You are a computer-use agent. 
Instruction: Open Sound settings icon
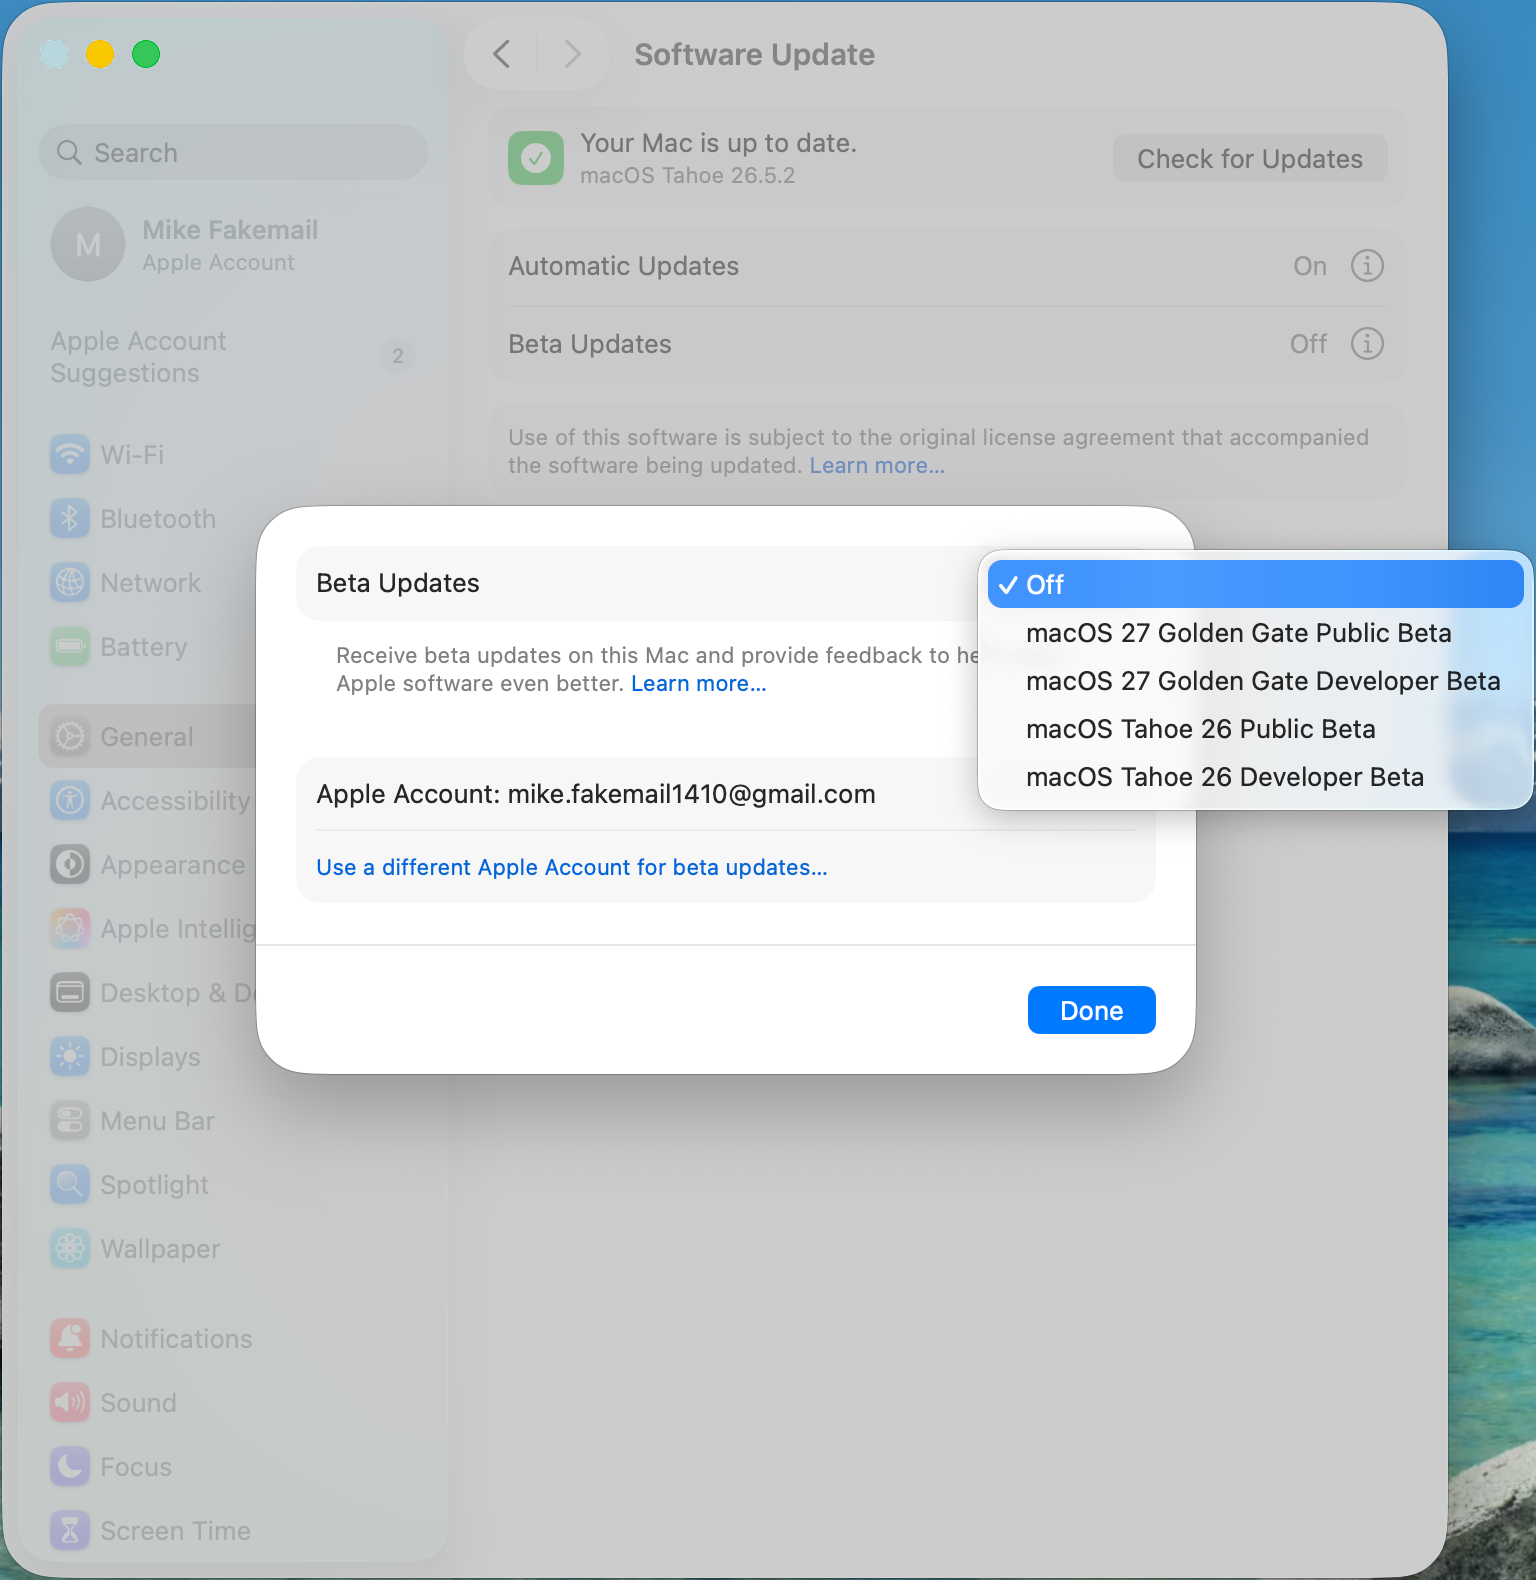click(x=70, y=1403)
